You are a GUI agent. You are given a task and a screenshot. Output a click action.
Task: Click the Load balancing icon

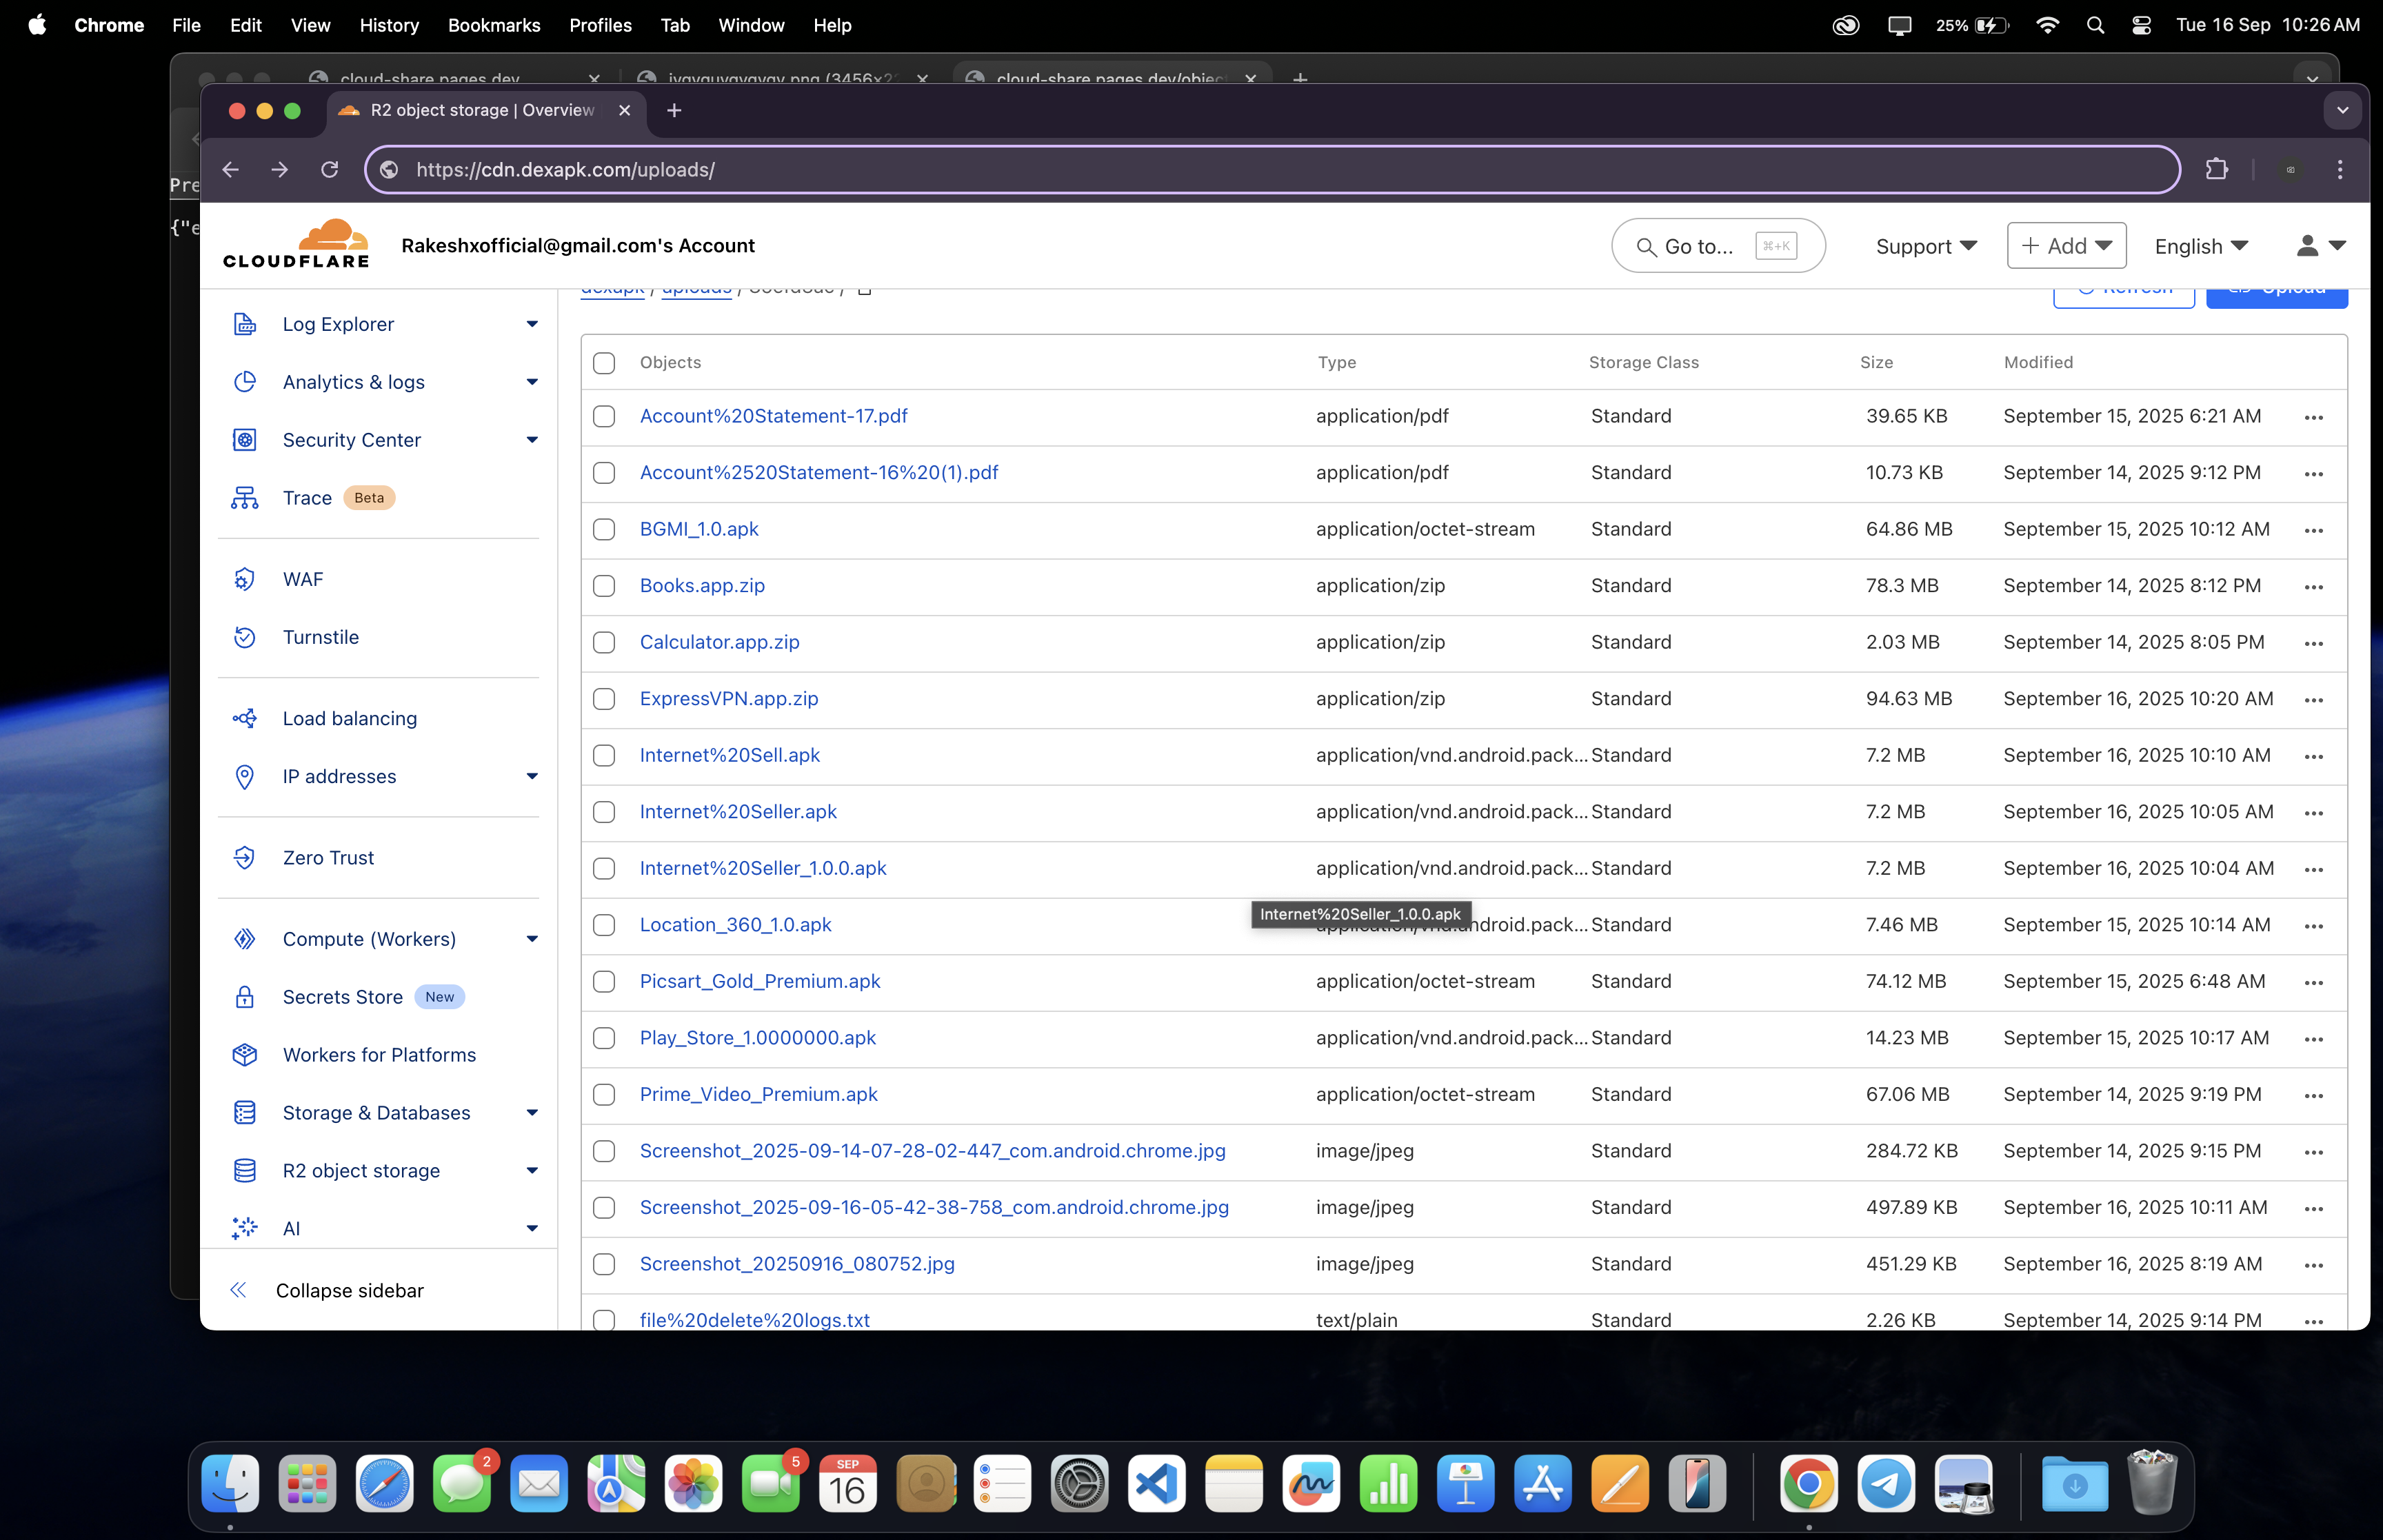[244, 718]
